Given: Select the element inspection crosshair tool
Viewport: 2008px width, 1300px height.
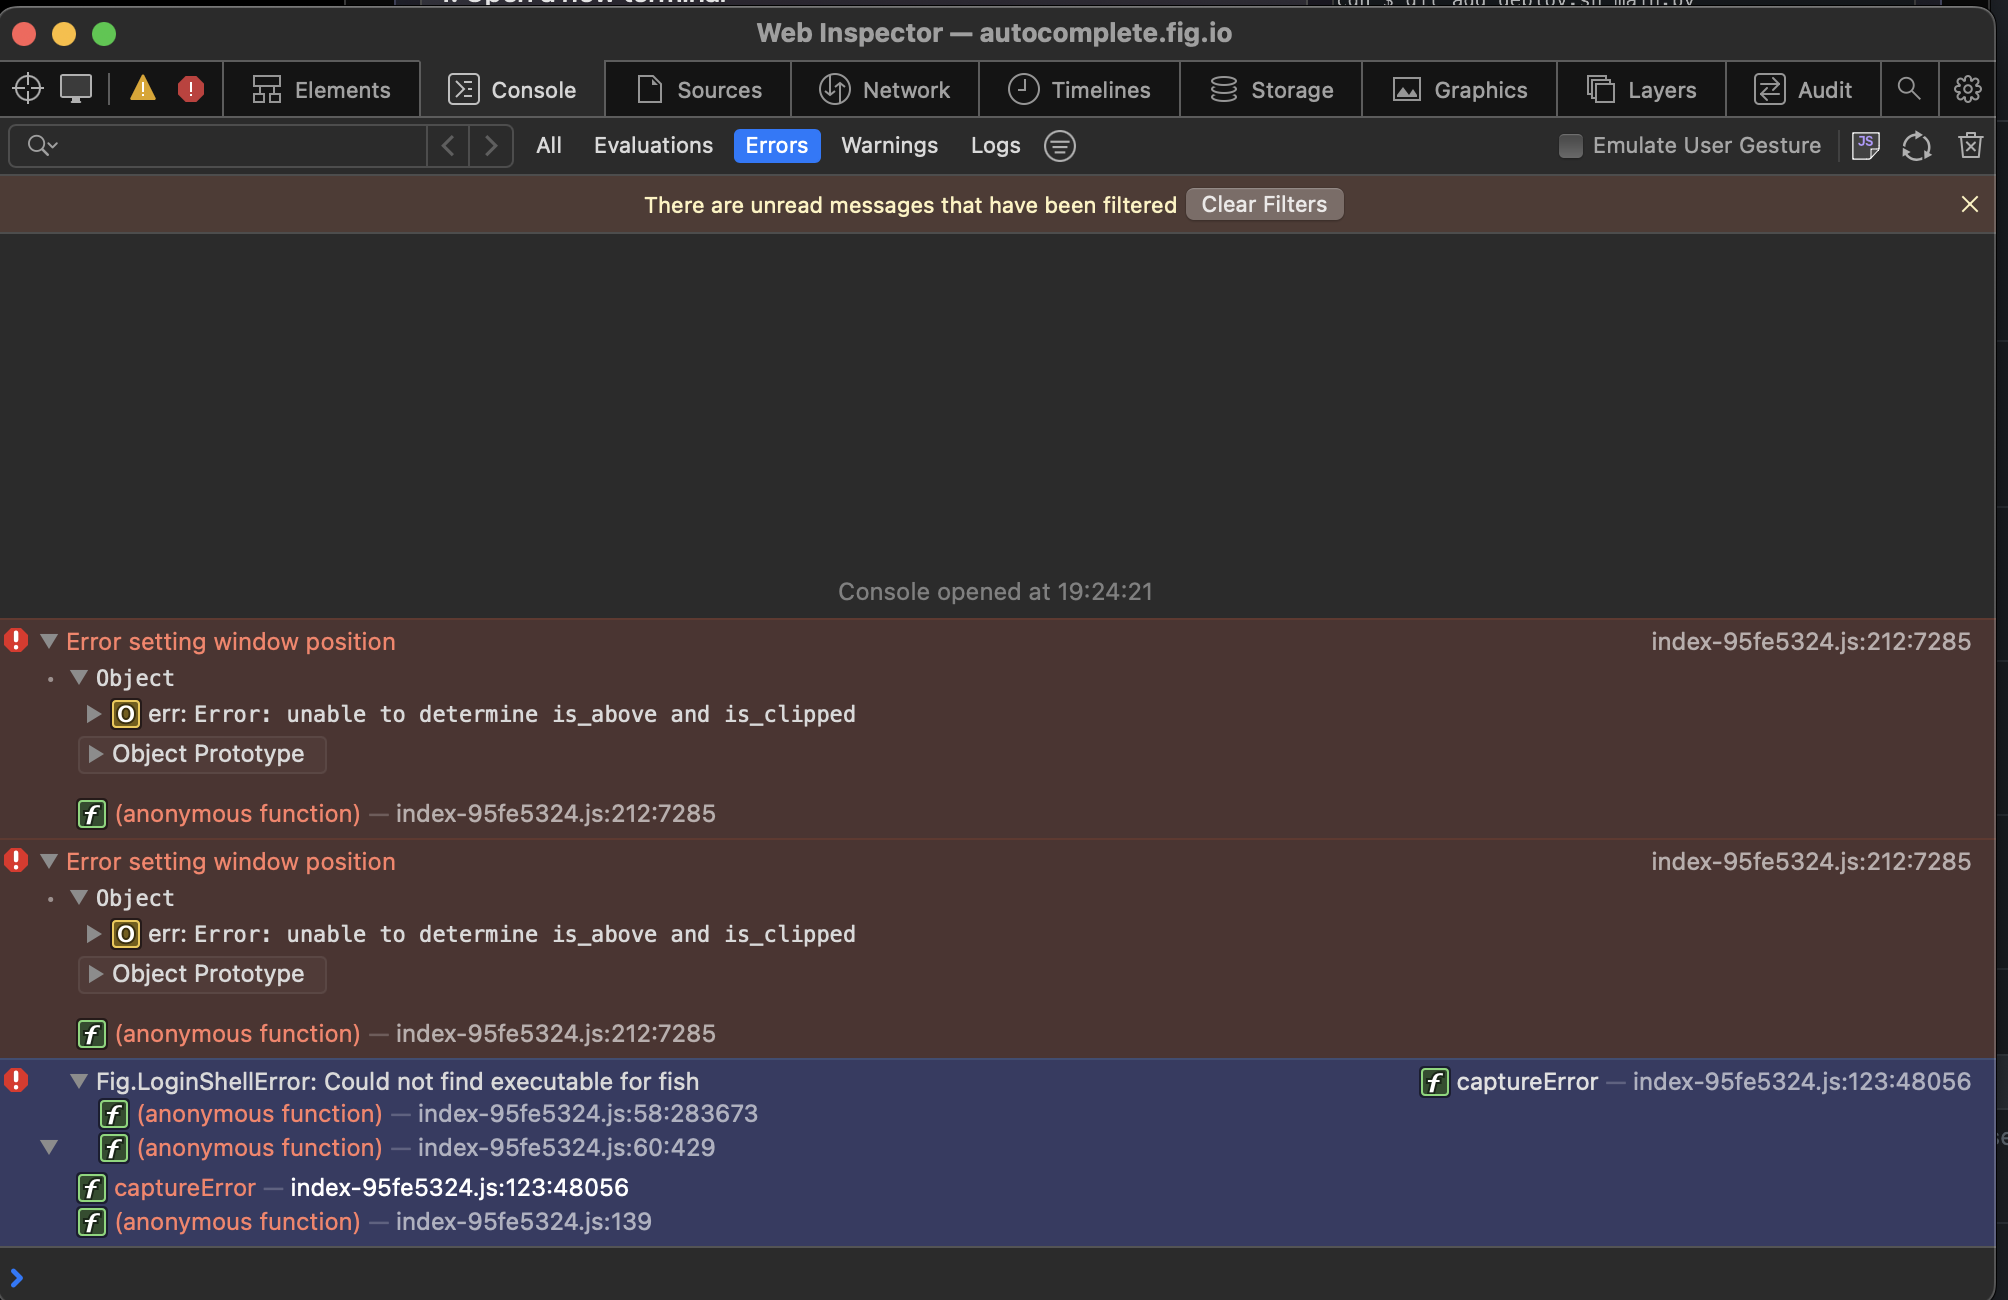Looking at the screenshot, I should coord(27,89).
